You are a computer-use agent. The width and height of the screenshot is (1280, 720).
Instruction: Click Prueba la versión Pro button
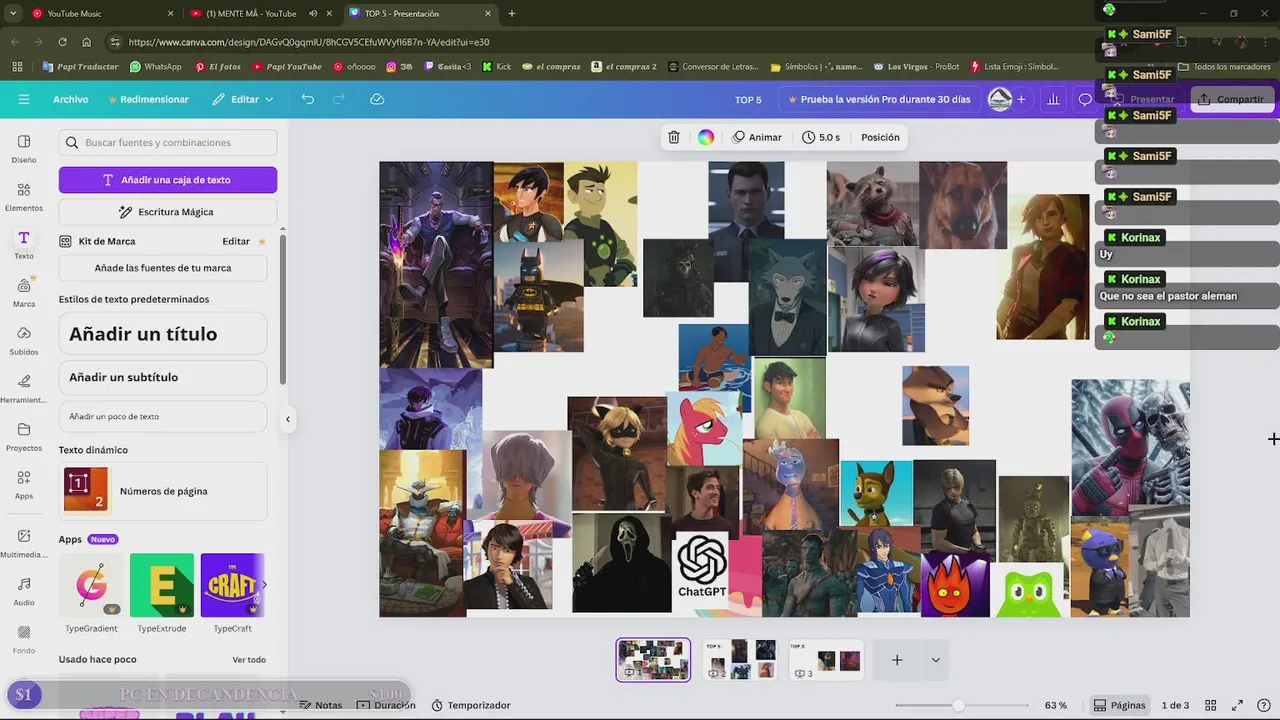879,99
